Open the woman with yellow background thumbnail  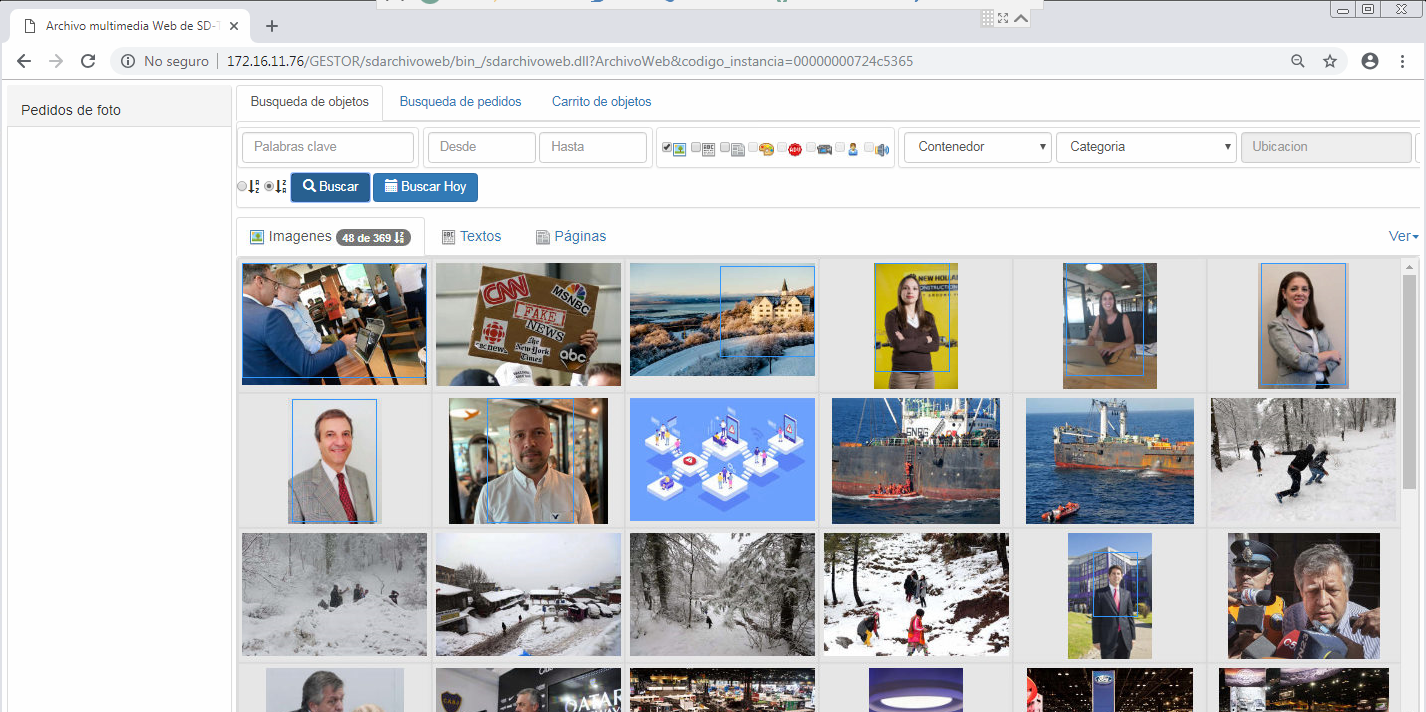click(916, 326)
